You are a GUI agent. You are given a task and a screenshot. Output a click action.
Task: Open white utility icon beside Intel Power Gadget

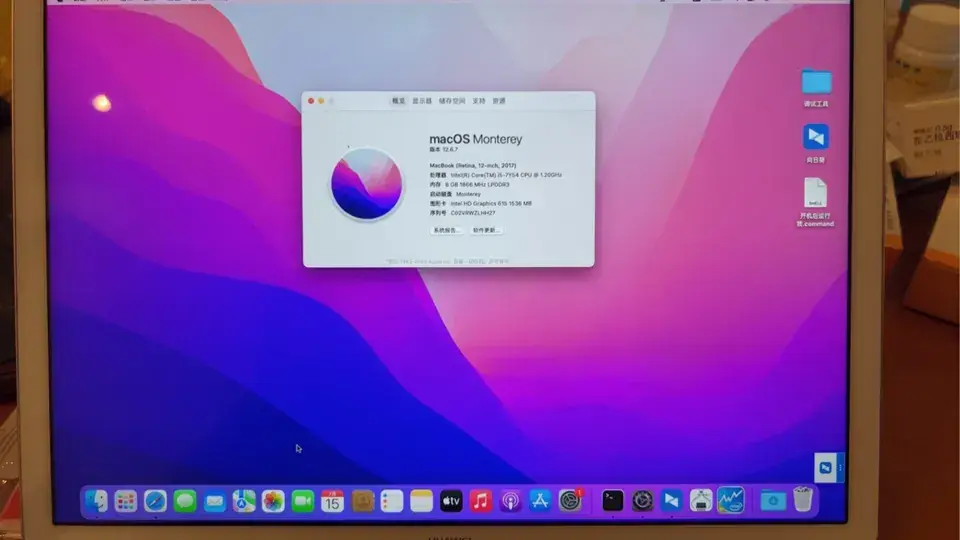click(x=701, y=501)
